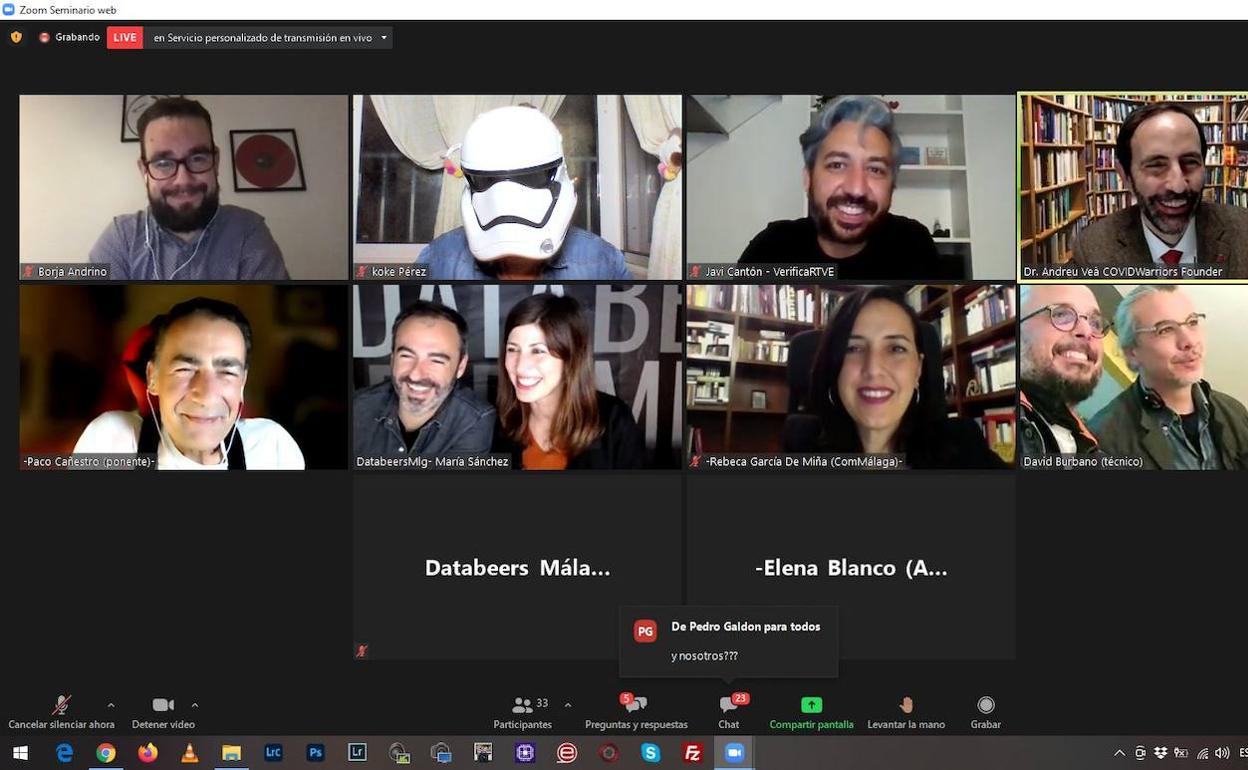This screenshot has height=770, width=1248.
Task: Expand audio options arrow next to microphone
Action: click(111, 705)
